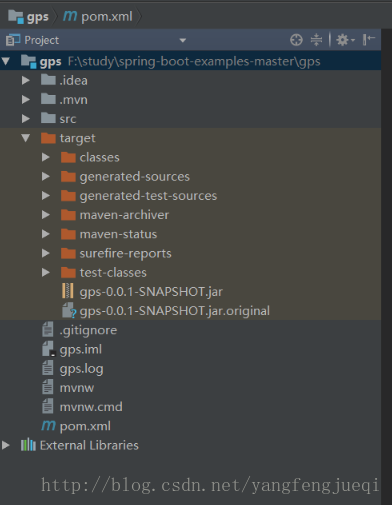The image size is (392, 505).
Task: Click the Project tool window icon
Action: [x=13, y=40]
